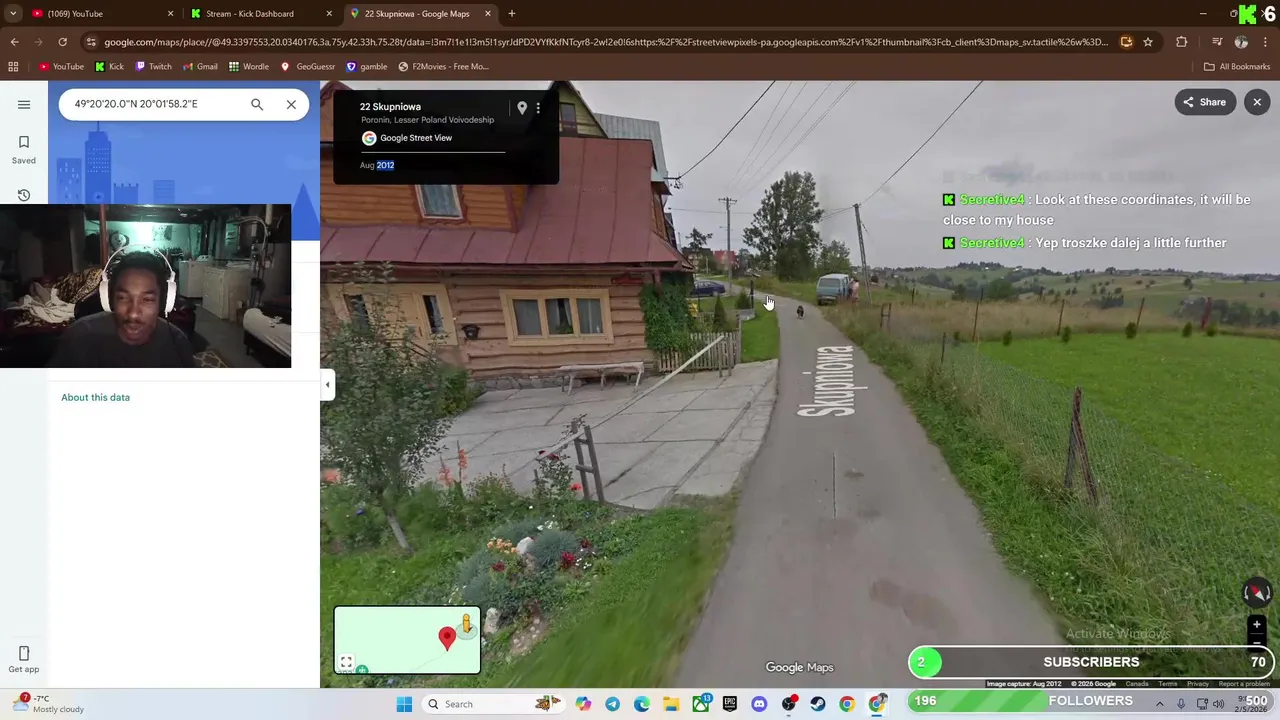This screenshot has height=720, width=1280.
Task: Expand the minimap with fullscreen icon
Action: click(x=346, y=662)
